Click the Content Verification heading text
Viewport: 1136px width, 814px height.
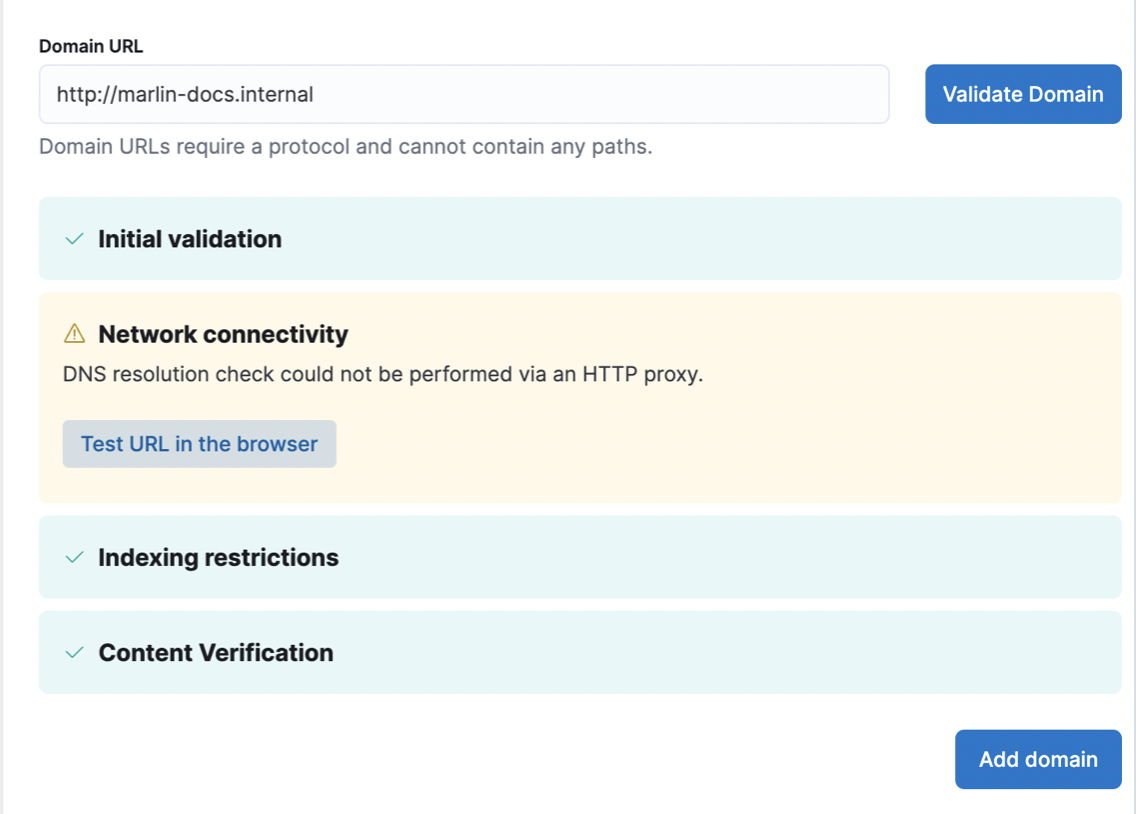[215, 652]
